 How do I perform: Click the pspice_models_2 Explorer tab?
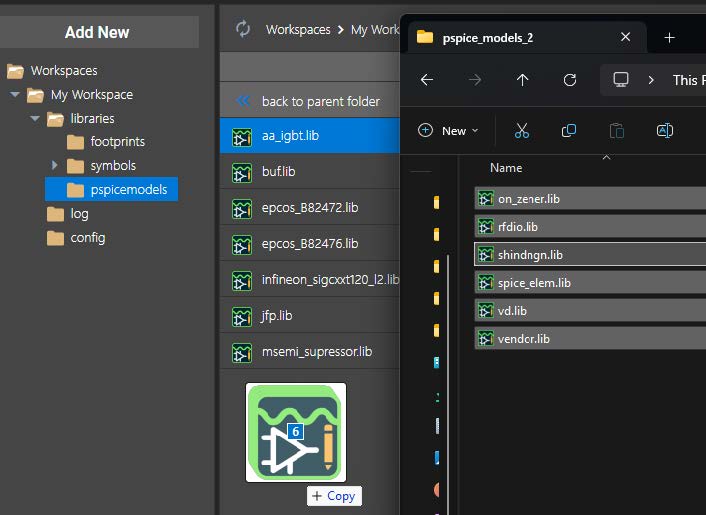coord(527,37)
